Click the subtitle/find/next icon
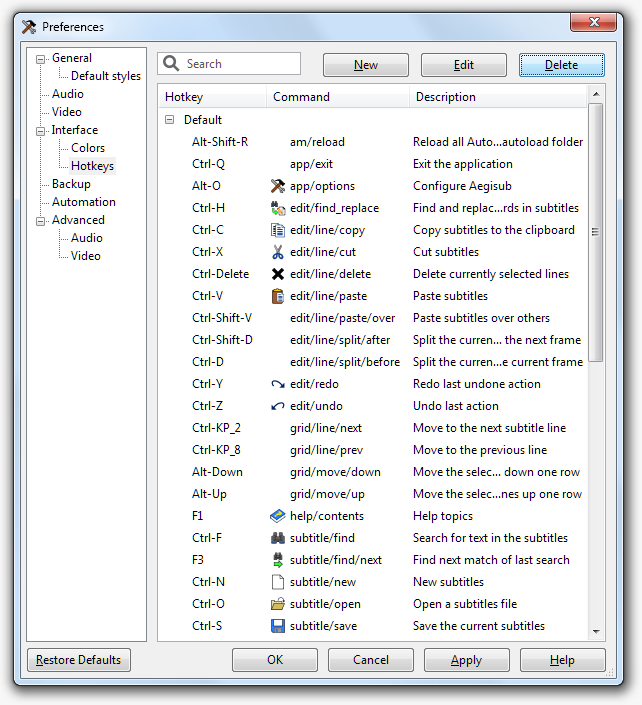Viewport: 642px width, 705px height. tap(278, 560)
